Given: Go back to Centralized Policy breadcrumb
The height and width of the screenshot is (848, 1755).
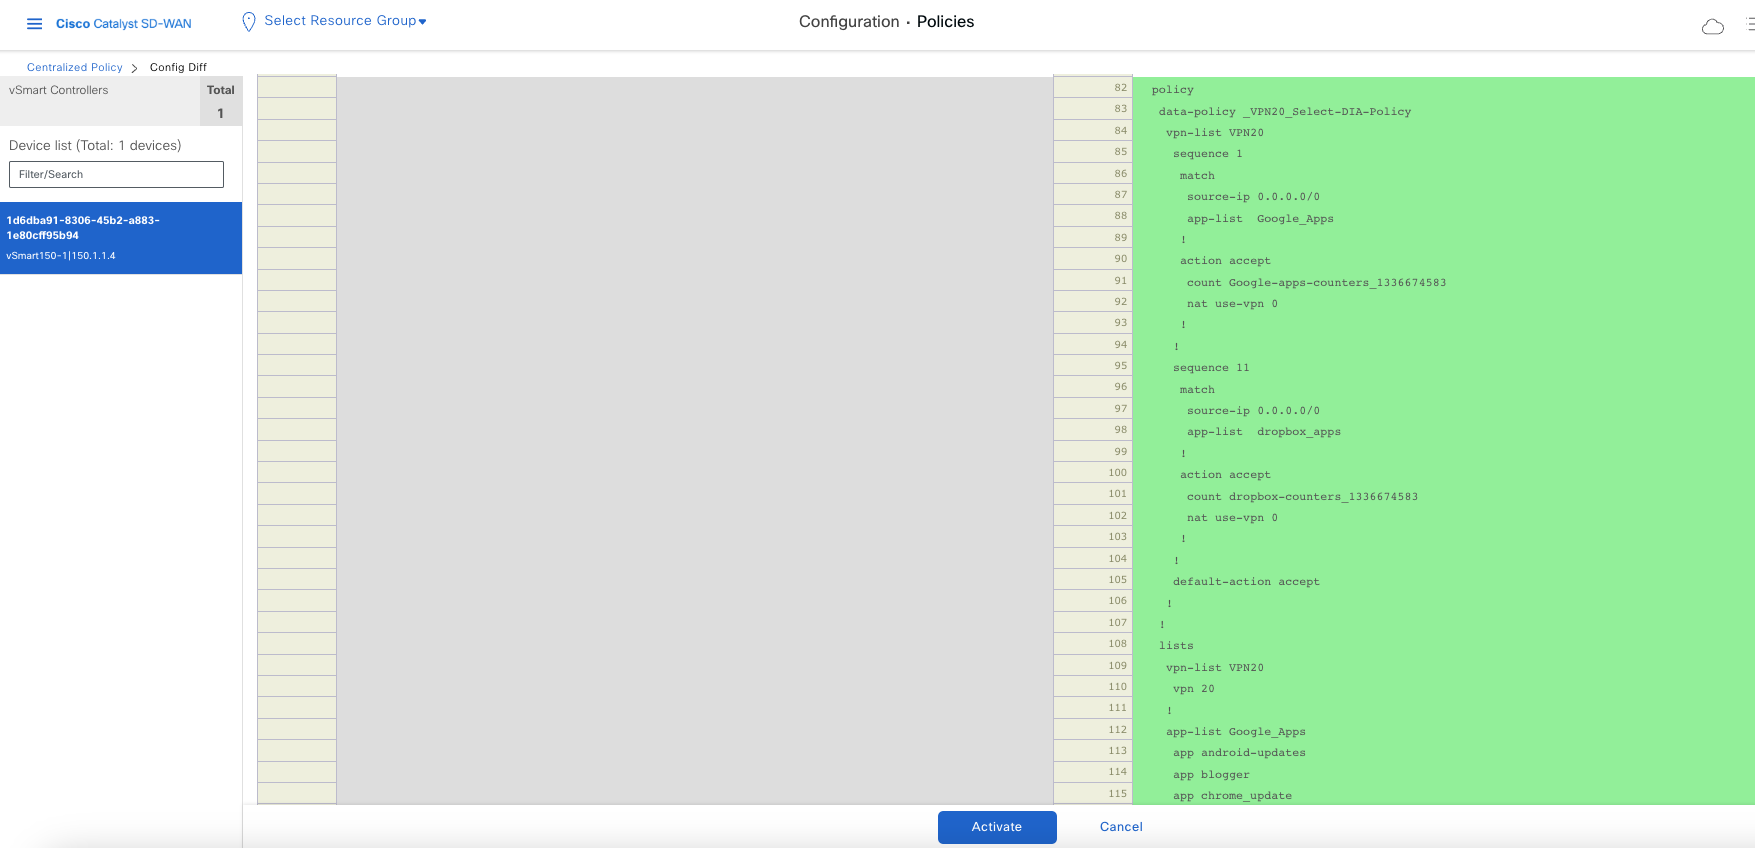Looking at the screenshot, I should (x=74, y=67).
